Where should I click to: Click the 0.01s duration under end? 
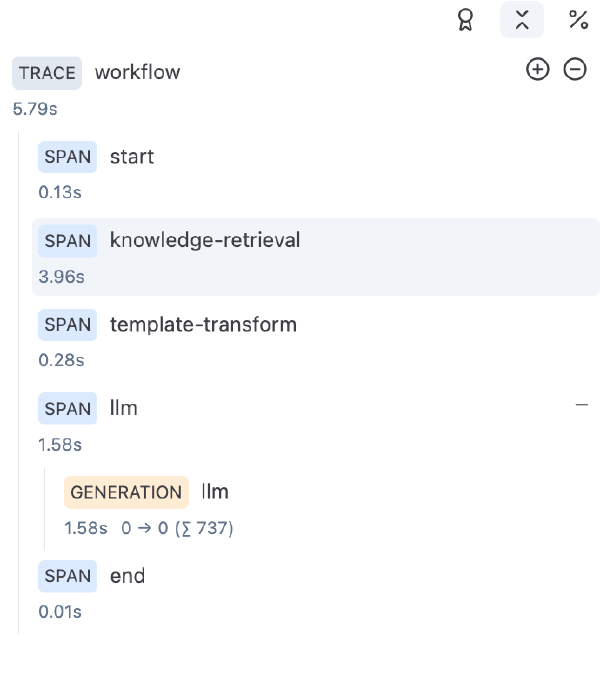click(x=60, y=611)
